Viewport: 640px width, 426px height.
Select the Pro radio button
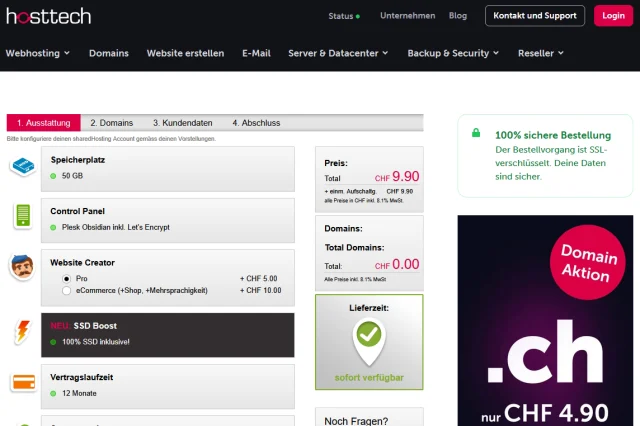click(67, 279)
